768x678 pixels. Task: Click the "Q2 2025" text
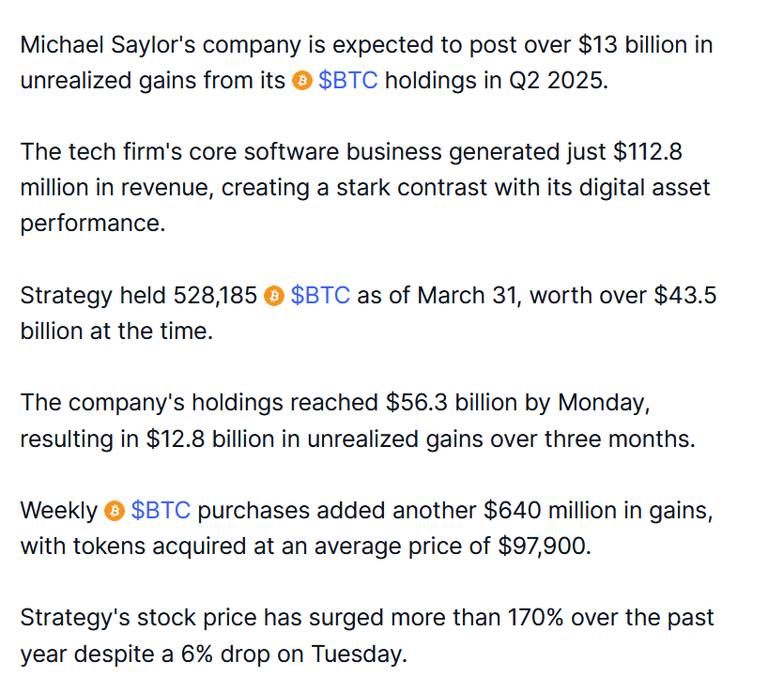click(558, 80)
